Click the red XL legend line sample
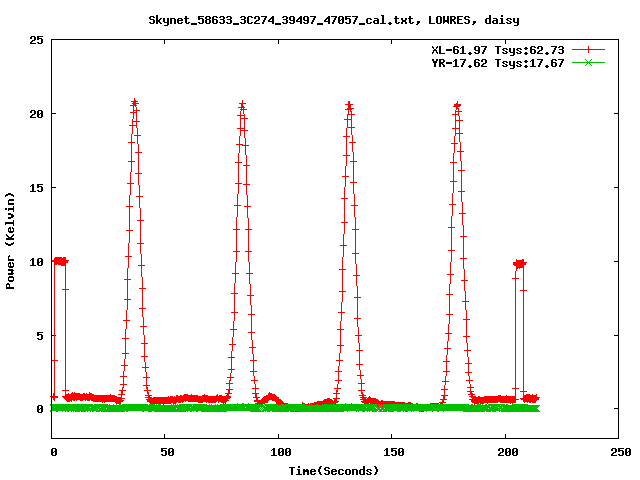This screenshot has width=640, height=480. coord(588,50)
